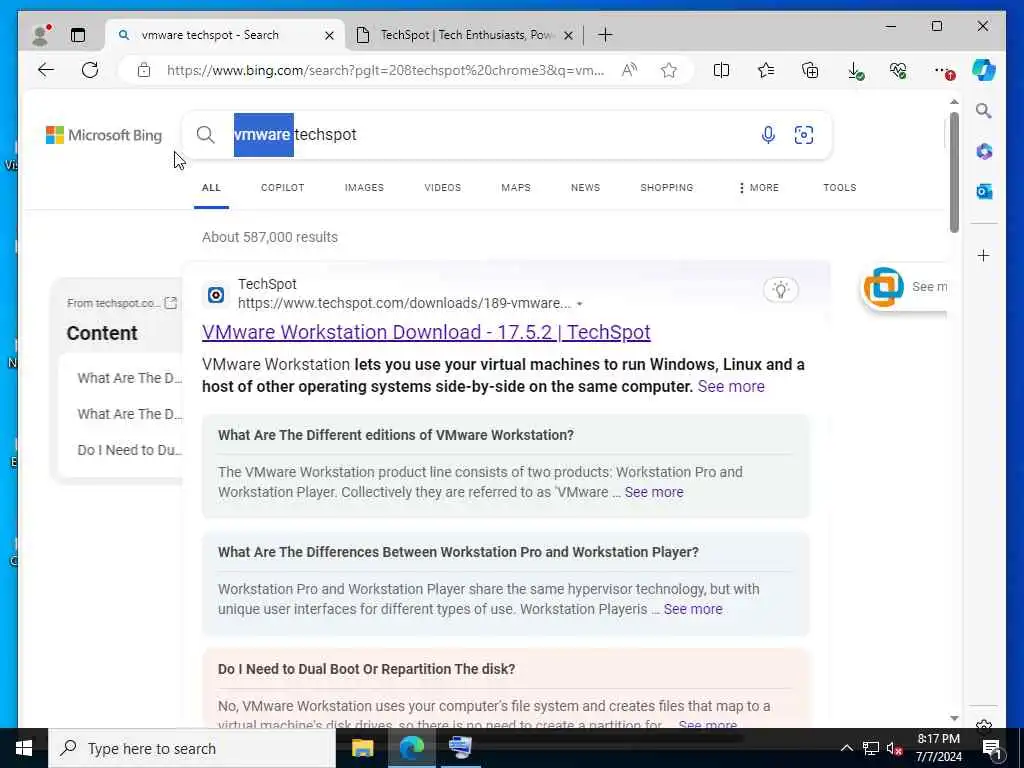
Task: Click the lightbulb insights icon
Action: 780,289
